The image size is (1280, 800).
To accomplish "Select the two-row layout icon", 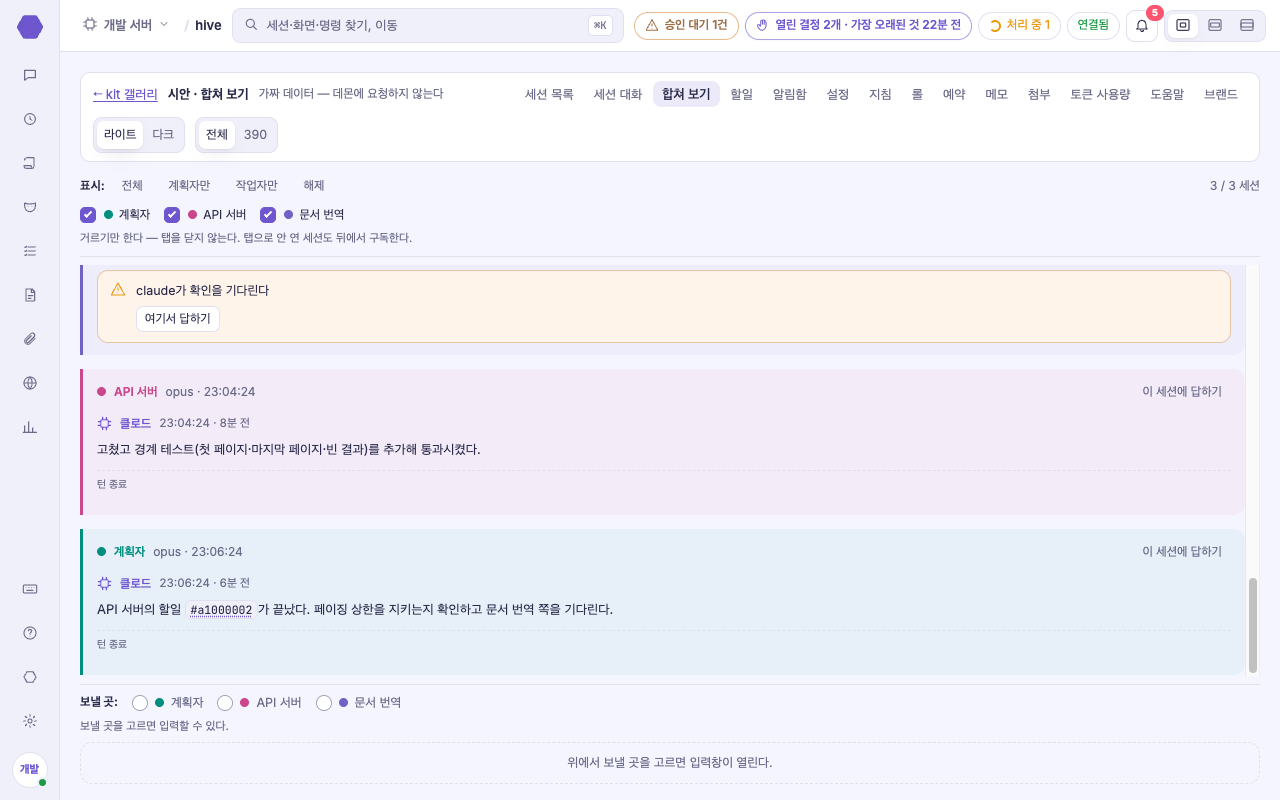I will (1215, 25).
